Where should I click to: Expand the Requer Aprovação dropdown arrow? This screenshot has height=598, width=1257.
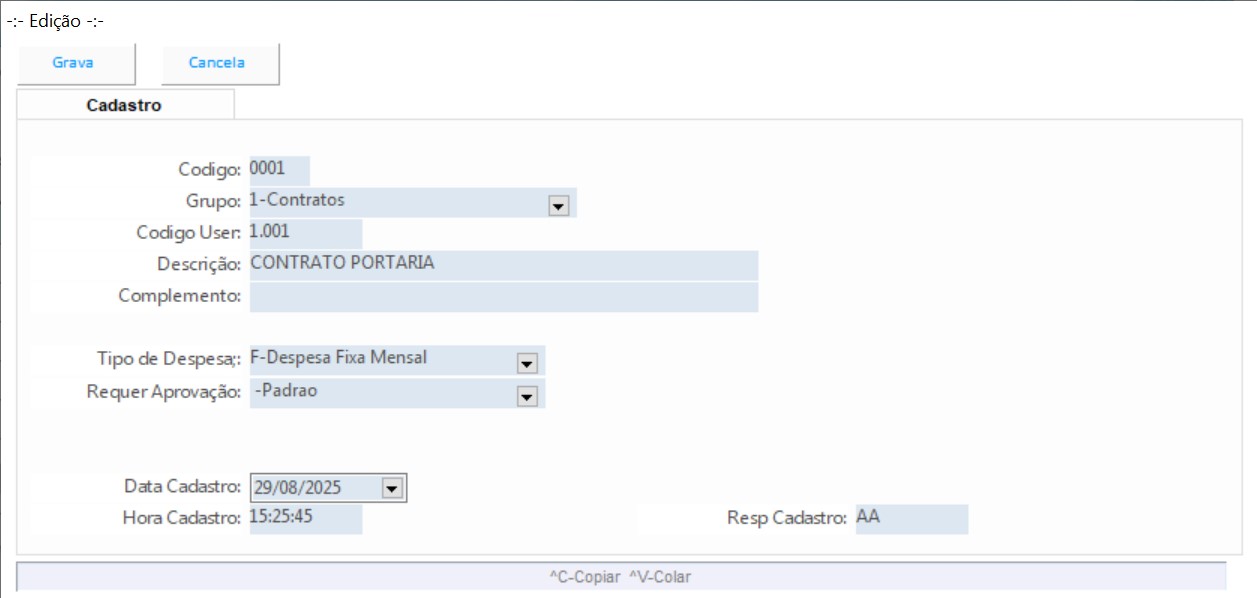pyautogui.click(x=527, y=396)
